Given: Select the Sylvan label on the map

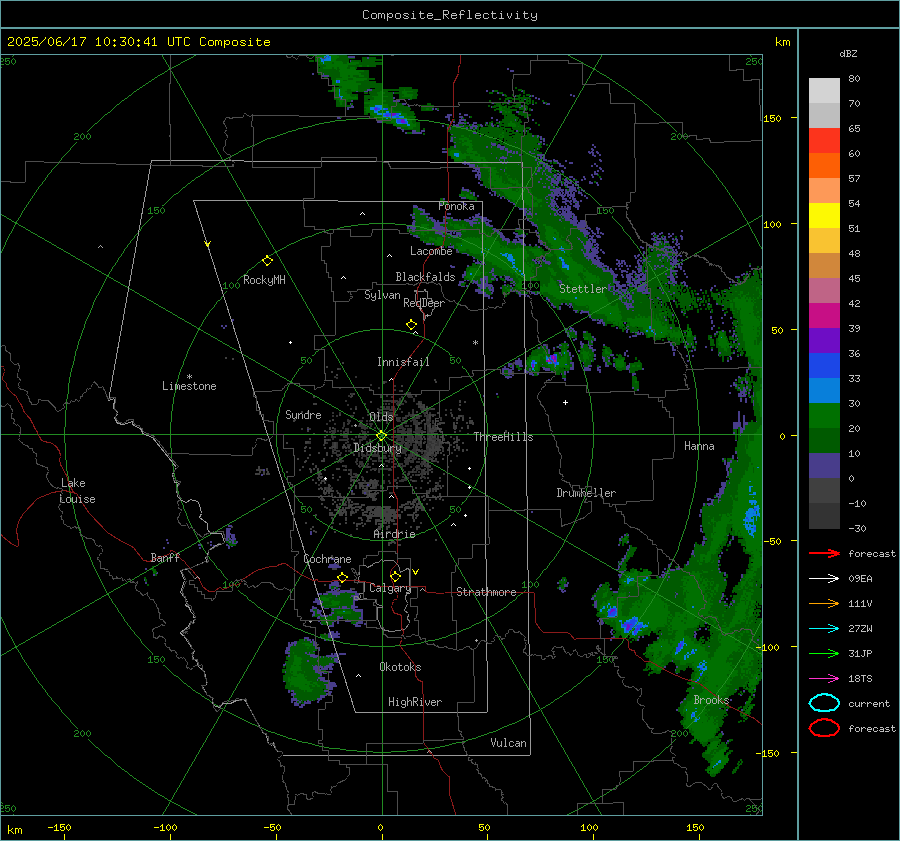Looking at the screenshot, I should click(x=382, y=295).
